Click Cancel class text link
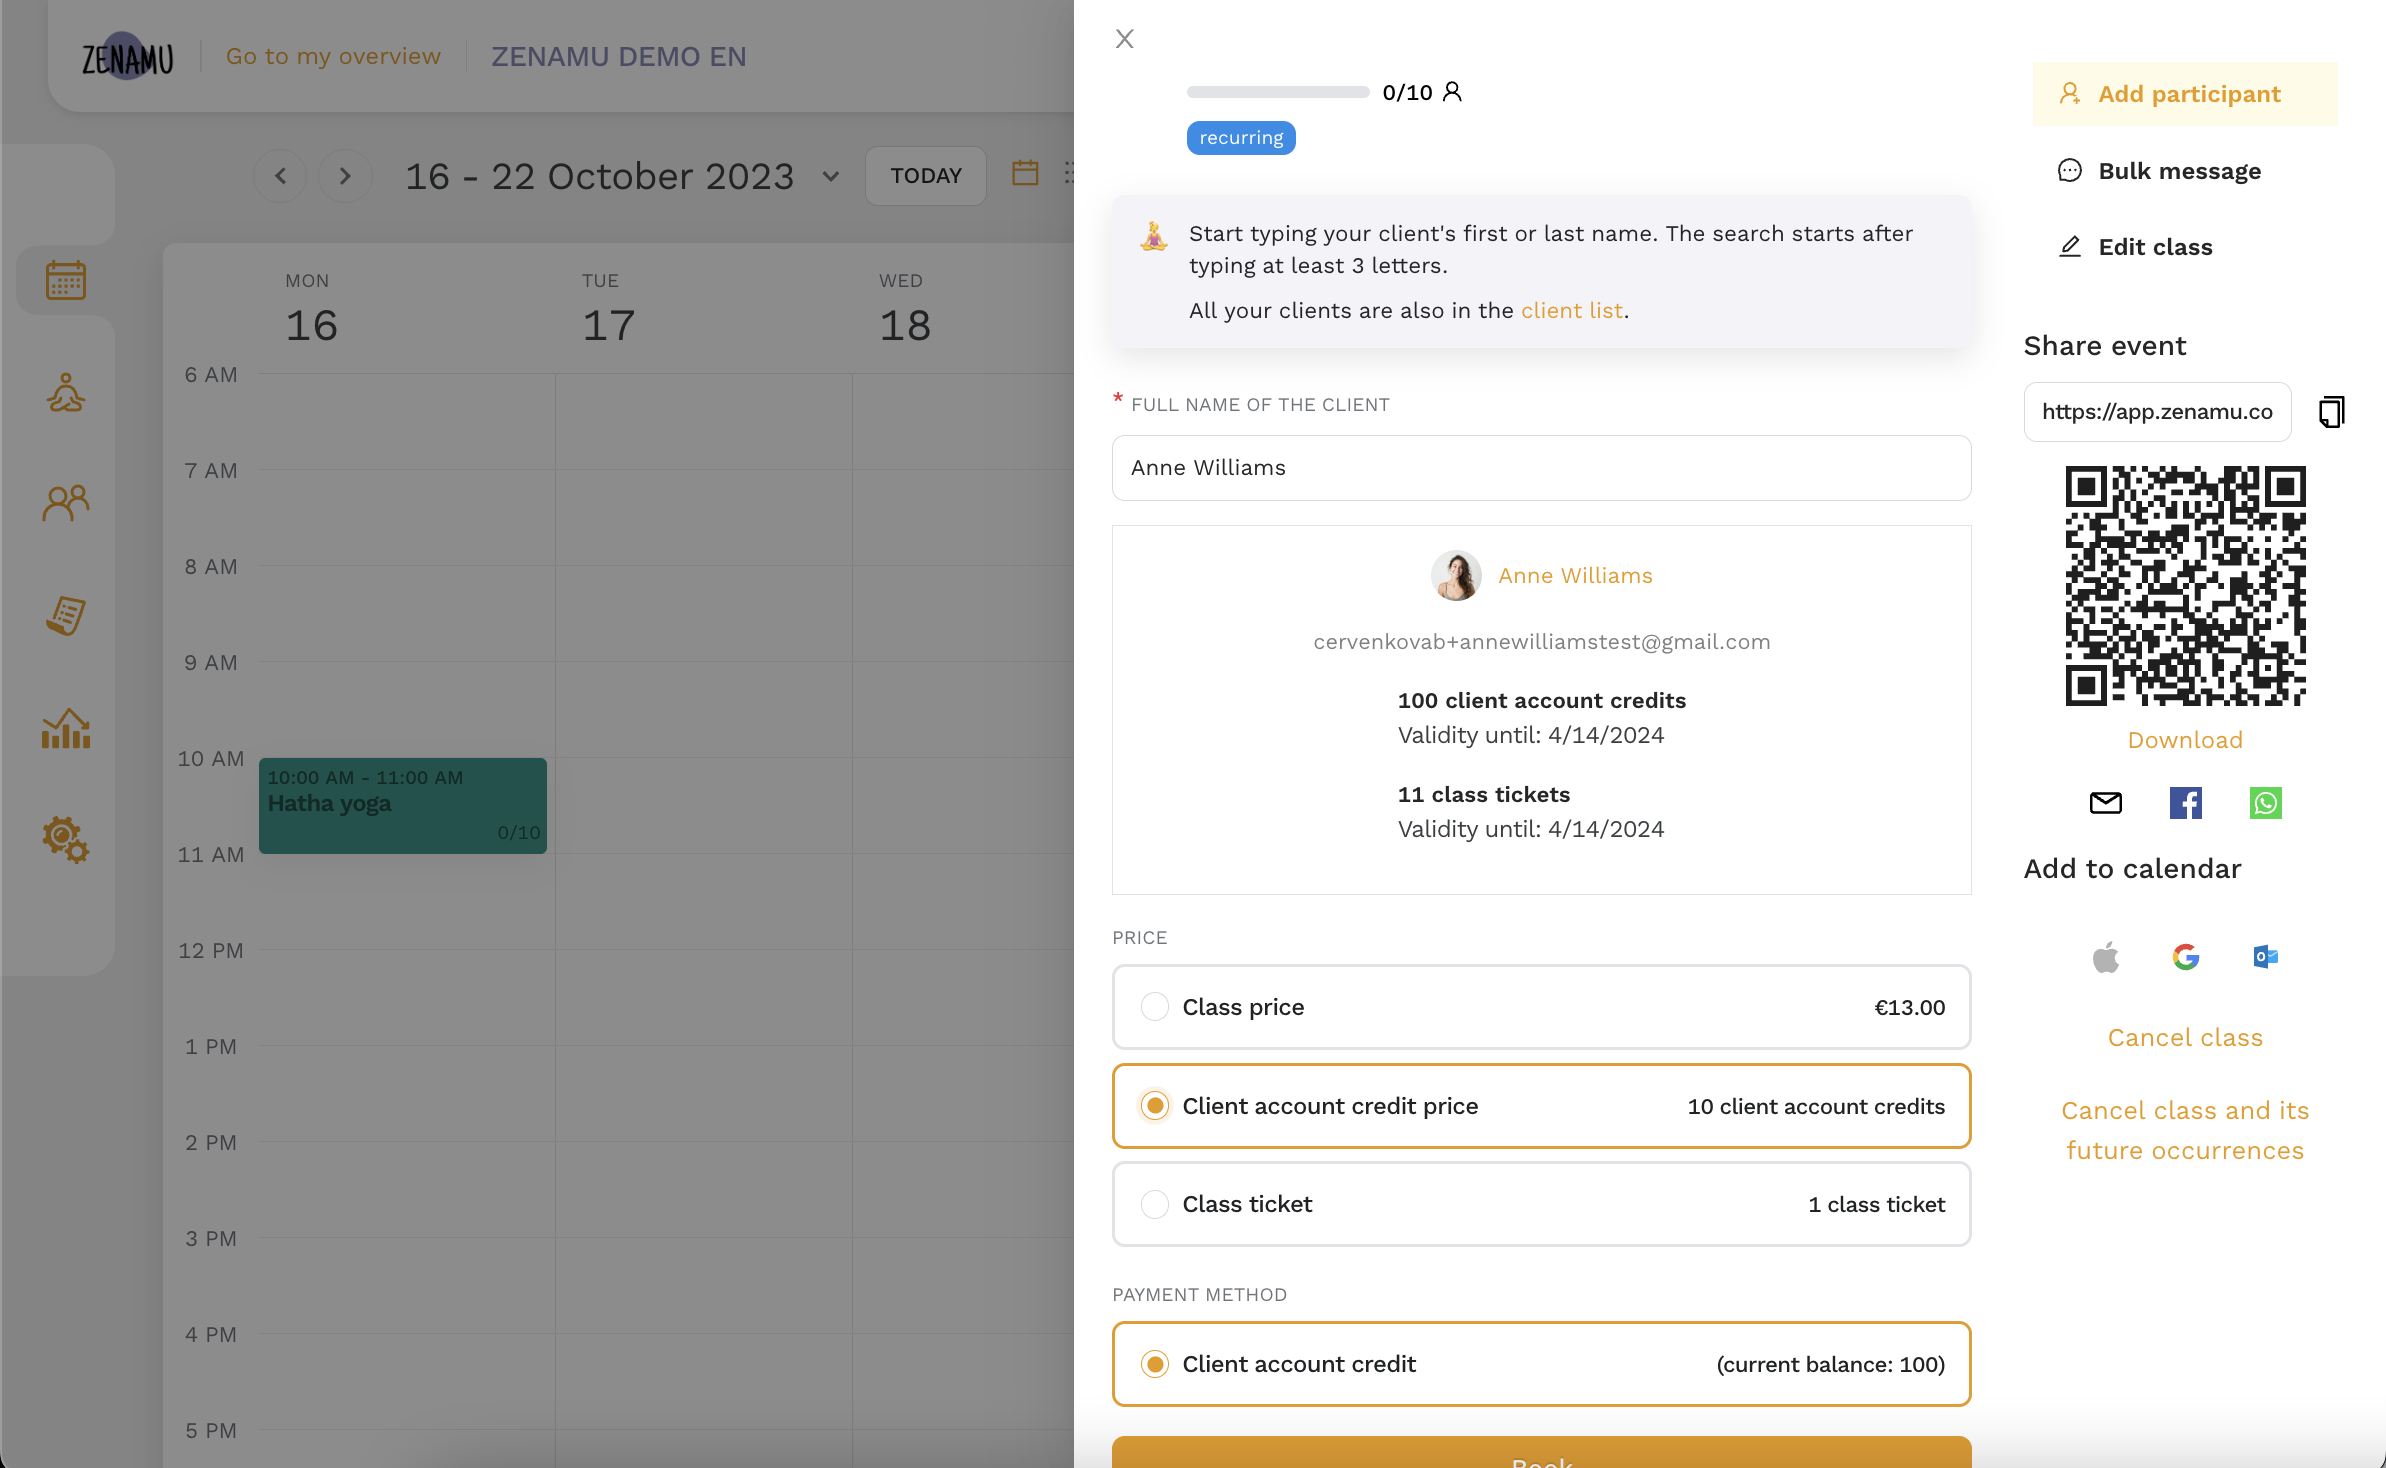Image resolution: width=2386 pixels, height=1468 pixels. (2183, 1037)
